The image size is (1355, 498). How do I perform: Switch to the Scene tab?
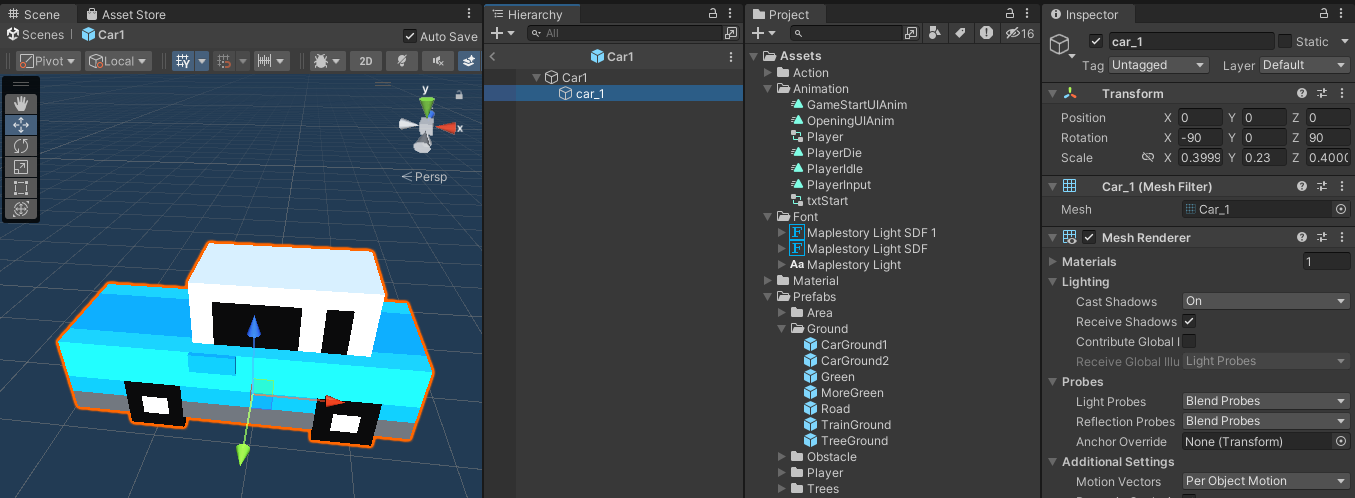click(x=34, y=14)
